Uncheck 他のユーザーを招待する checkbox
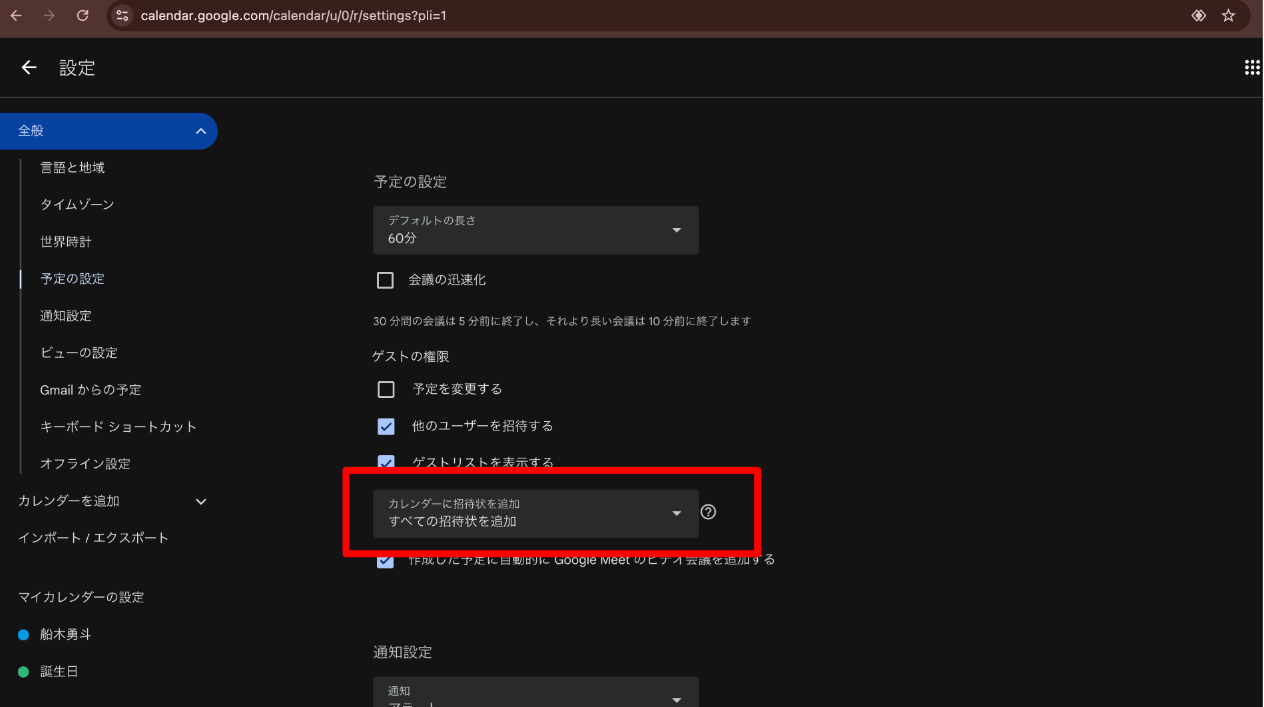 coord(386,426)
